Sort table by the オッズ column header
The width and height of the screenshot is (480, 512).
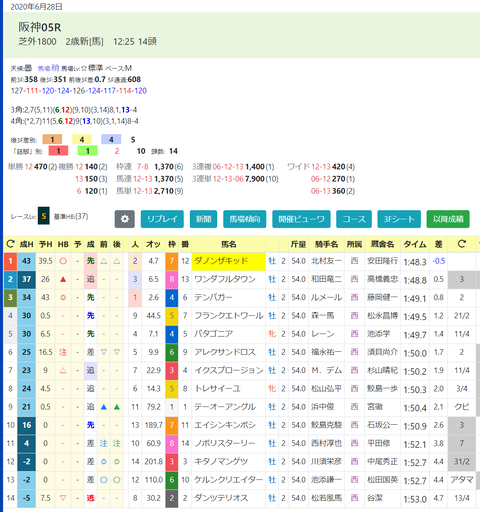click(153, 244)
